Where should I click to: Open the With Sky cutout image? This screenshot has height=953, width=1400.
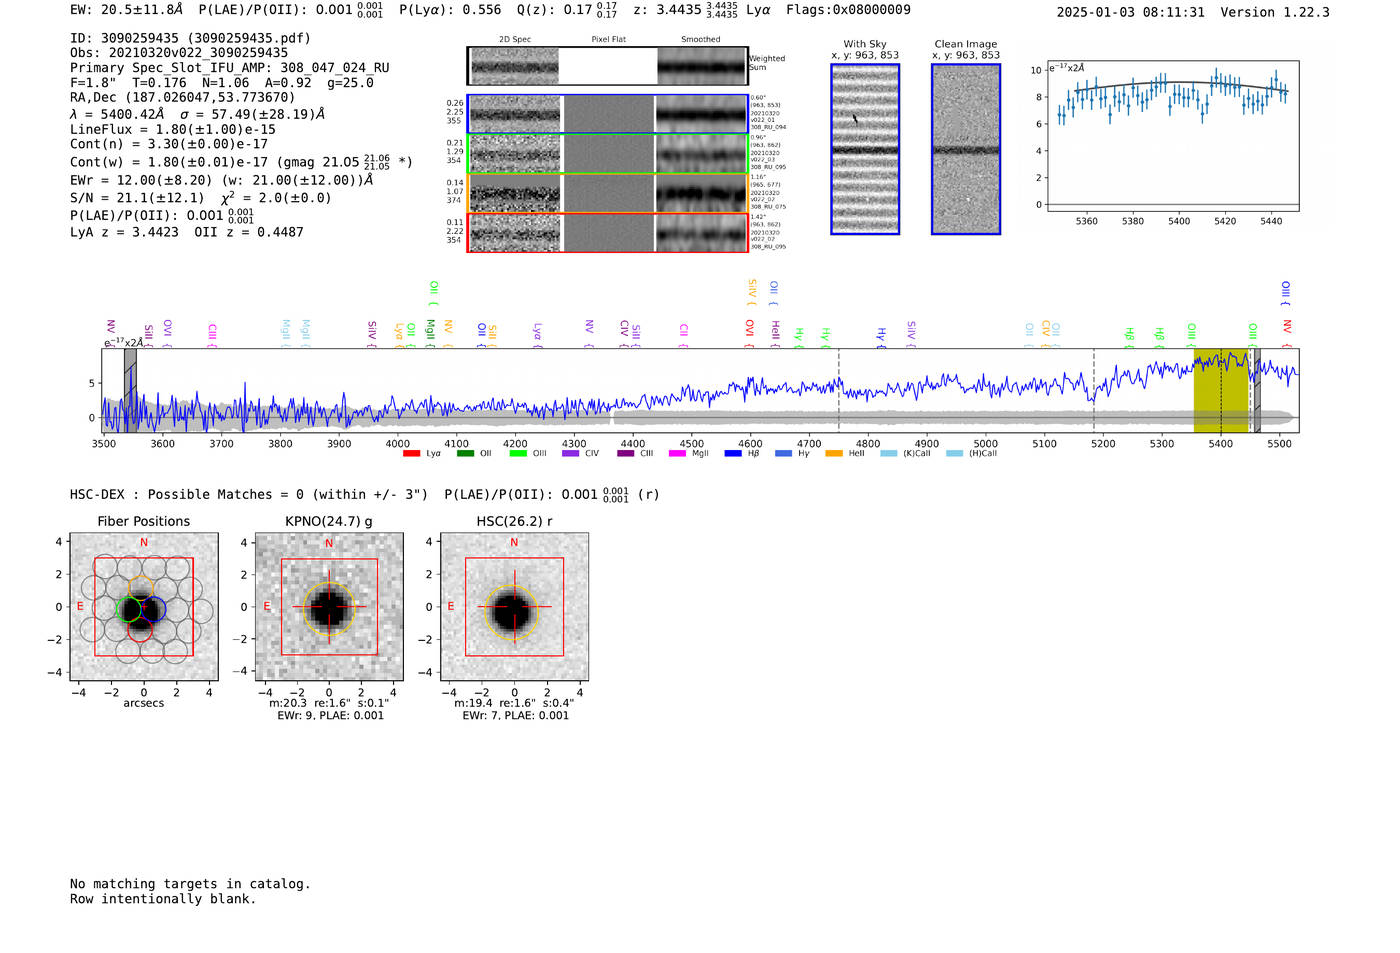click(865, 149)
